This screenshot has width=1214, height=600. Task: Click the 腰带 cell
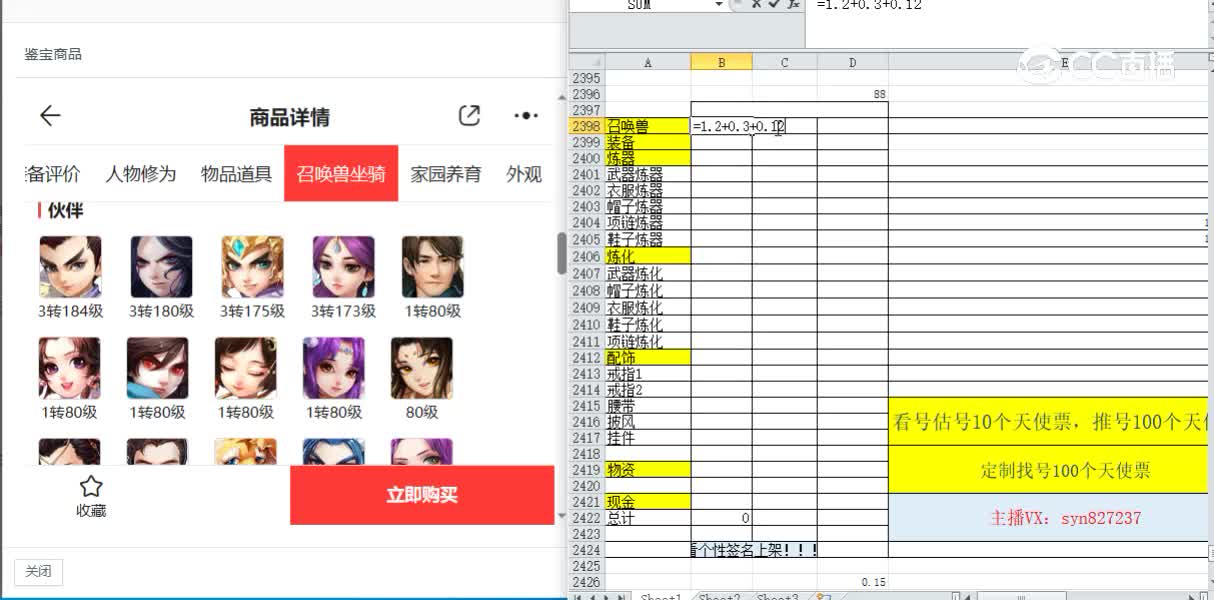(x=648, y=406)
